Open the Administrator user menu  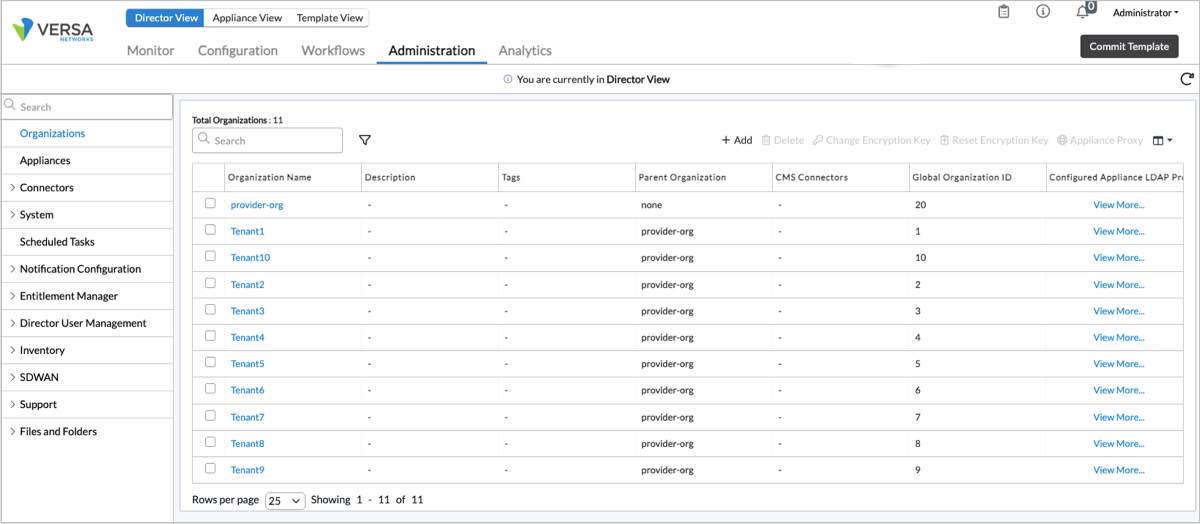click(1145, 13)
